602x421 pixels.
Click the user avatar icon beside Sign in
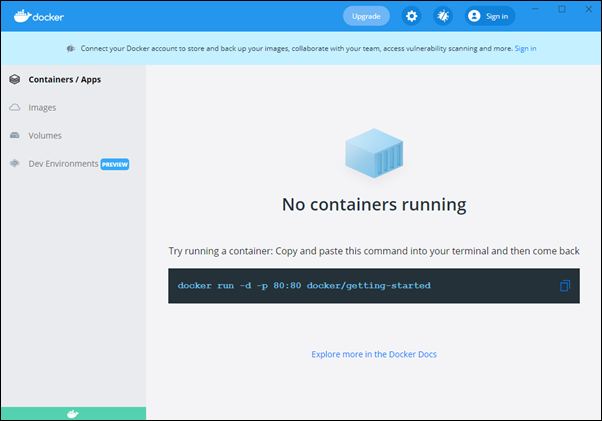click(x=474, y=16)
